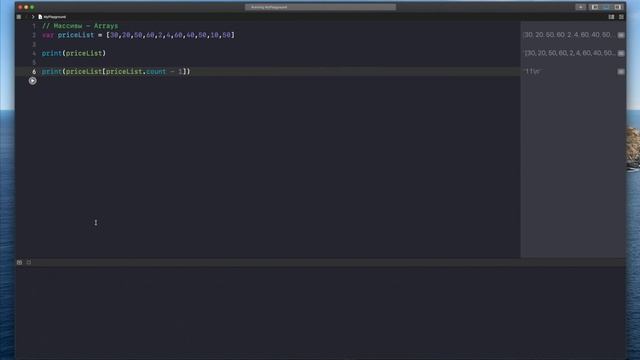The width and height of the screenshot is (640, 360).
Task: Open the Library with the plus button
Action: 580,7
